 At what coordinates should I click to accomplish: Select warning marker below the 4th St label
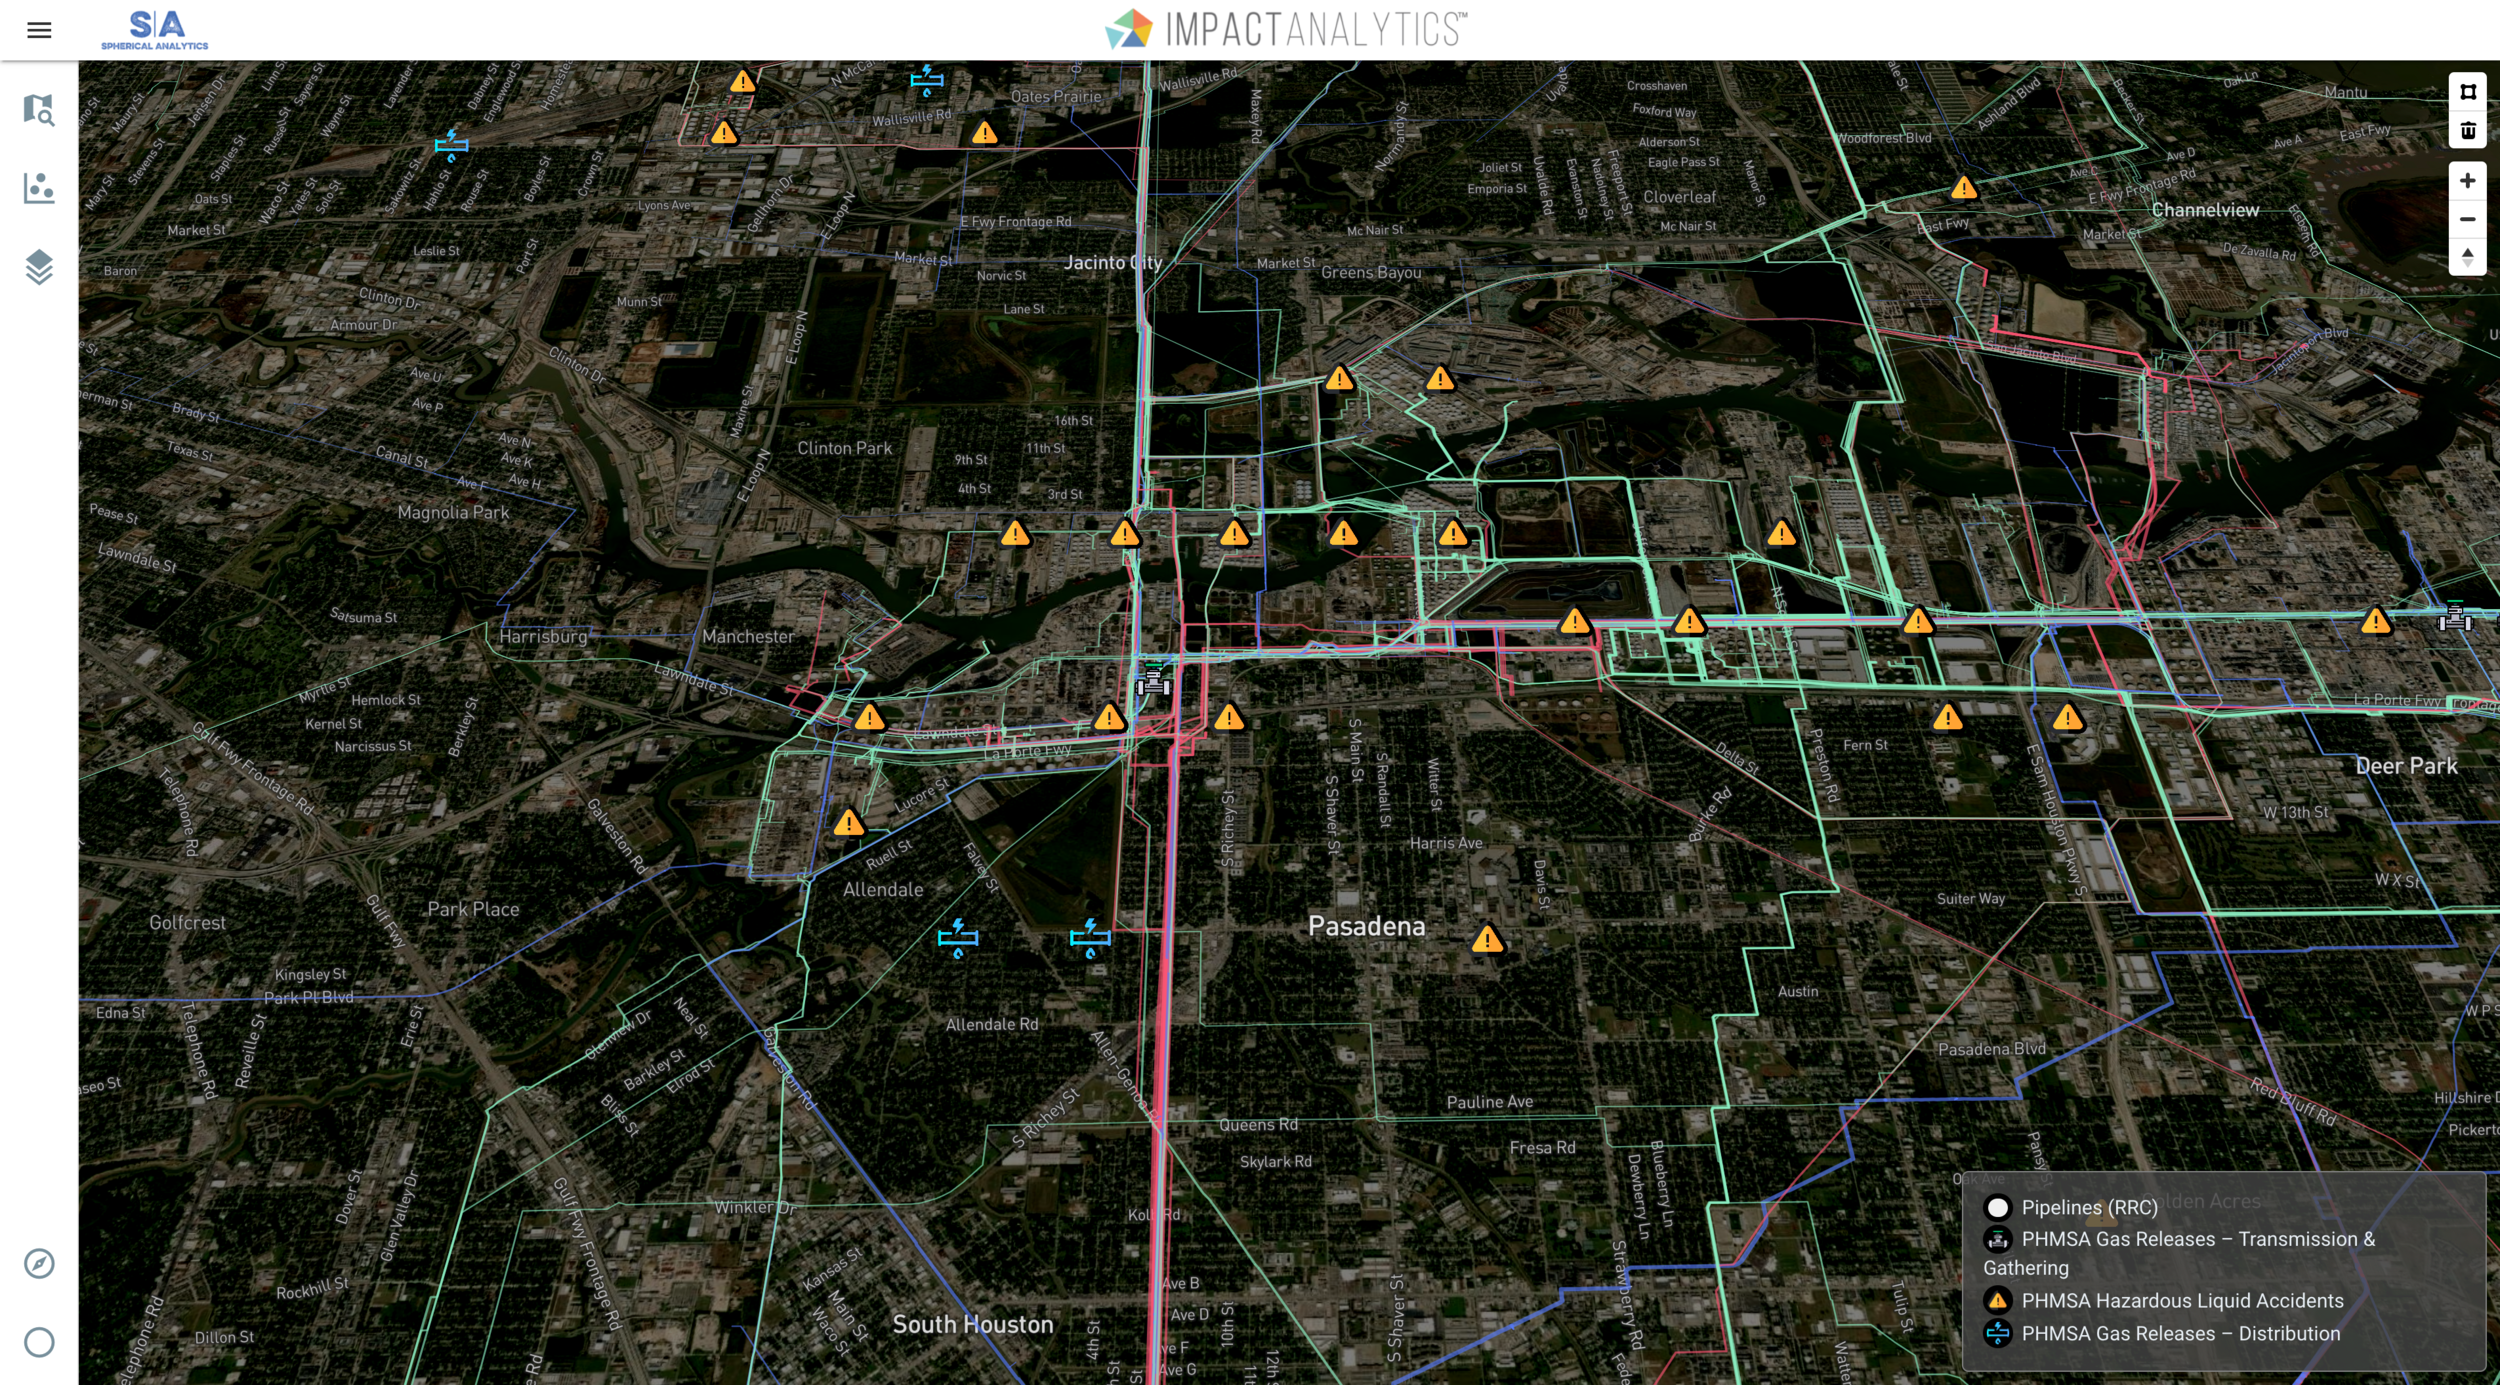pyautogui.click(x=1015, y=533)
